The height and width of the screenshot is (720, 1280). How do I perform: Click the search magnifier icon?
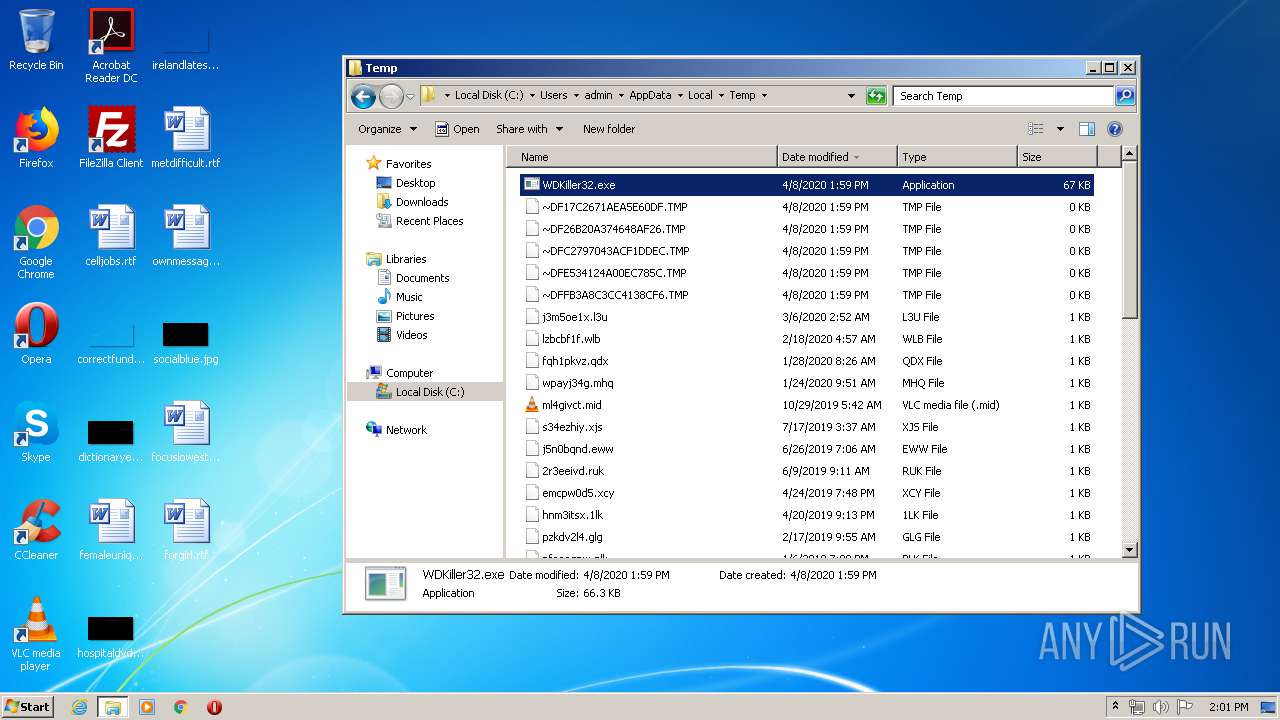coord(1125,96)
